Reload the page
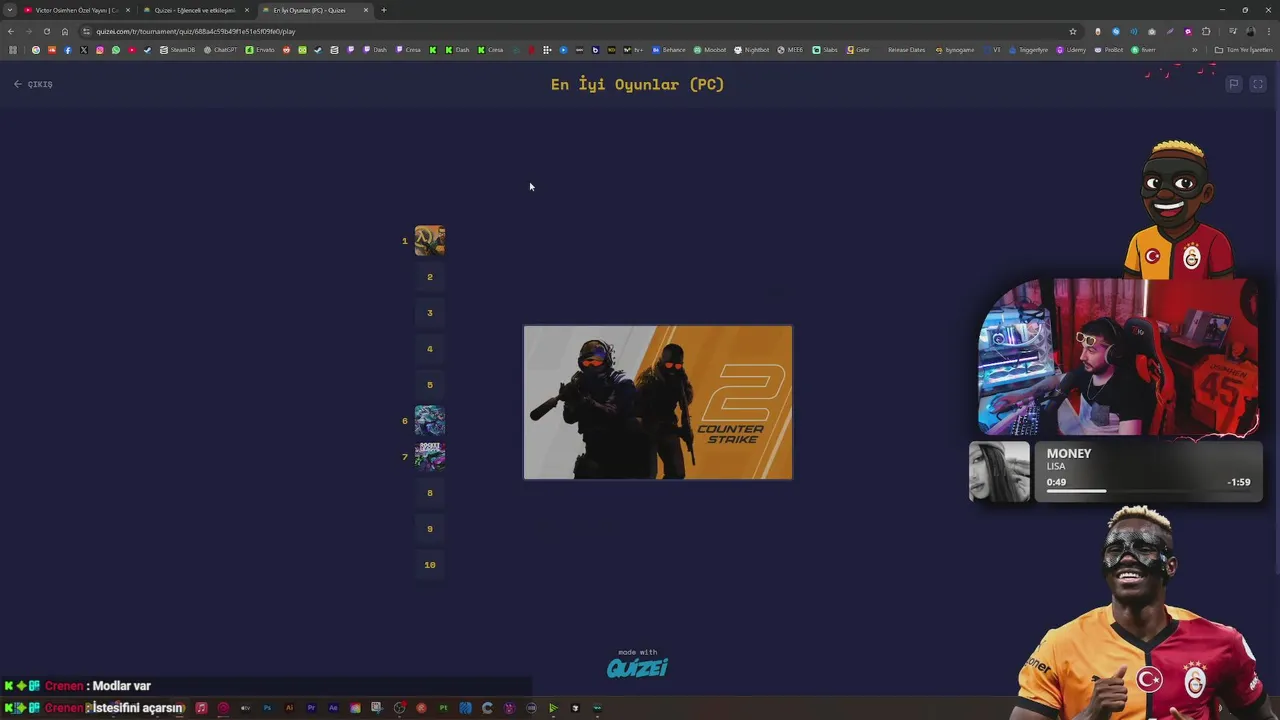The image size is (1280, 720). 46,31
